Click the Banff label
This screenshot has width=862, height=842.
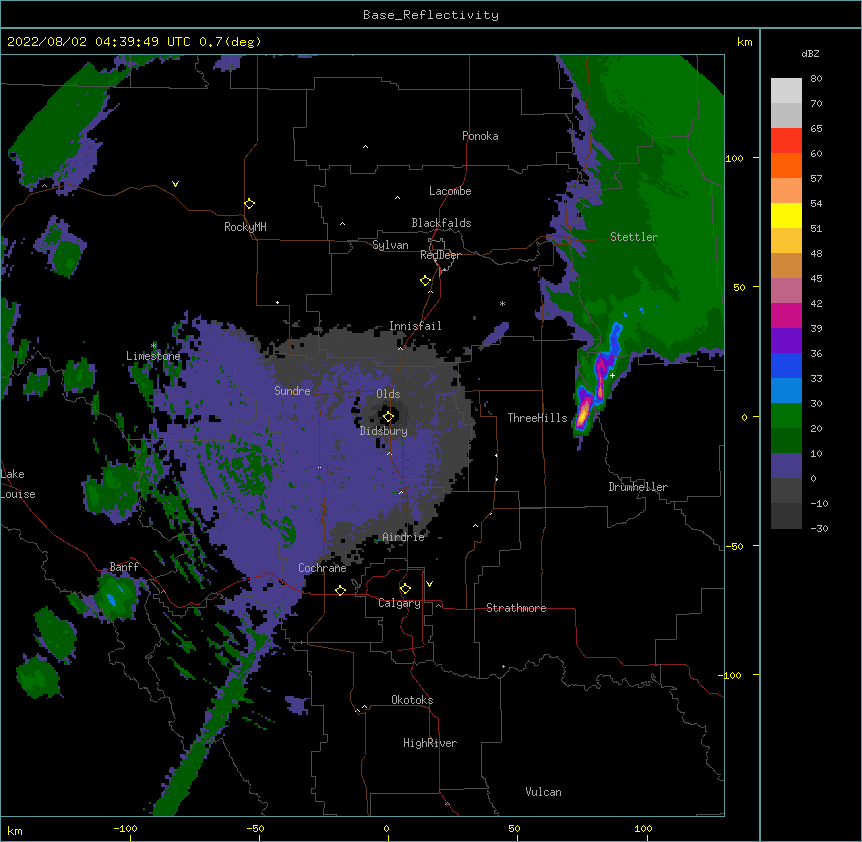124,567
